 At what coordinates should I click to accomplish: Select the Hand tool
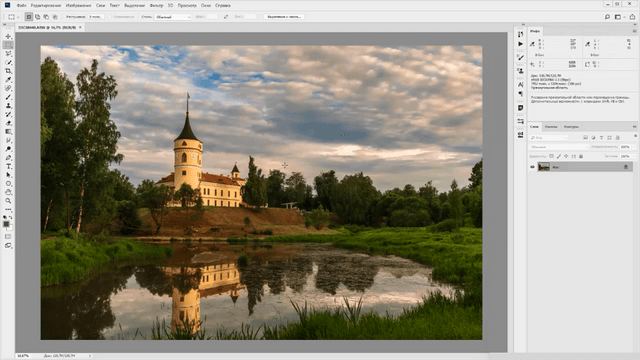pyautogui.click(x=8, y=192)
